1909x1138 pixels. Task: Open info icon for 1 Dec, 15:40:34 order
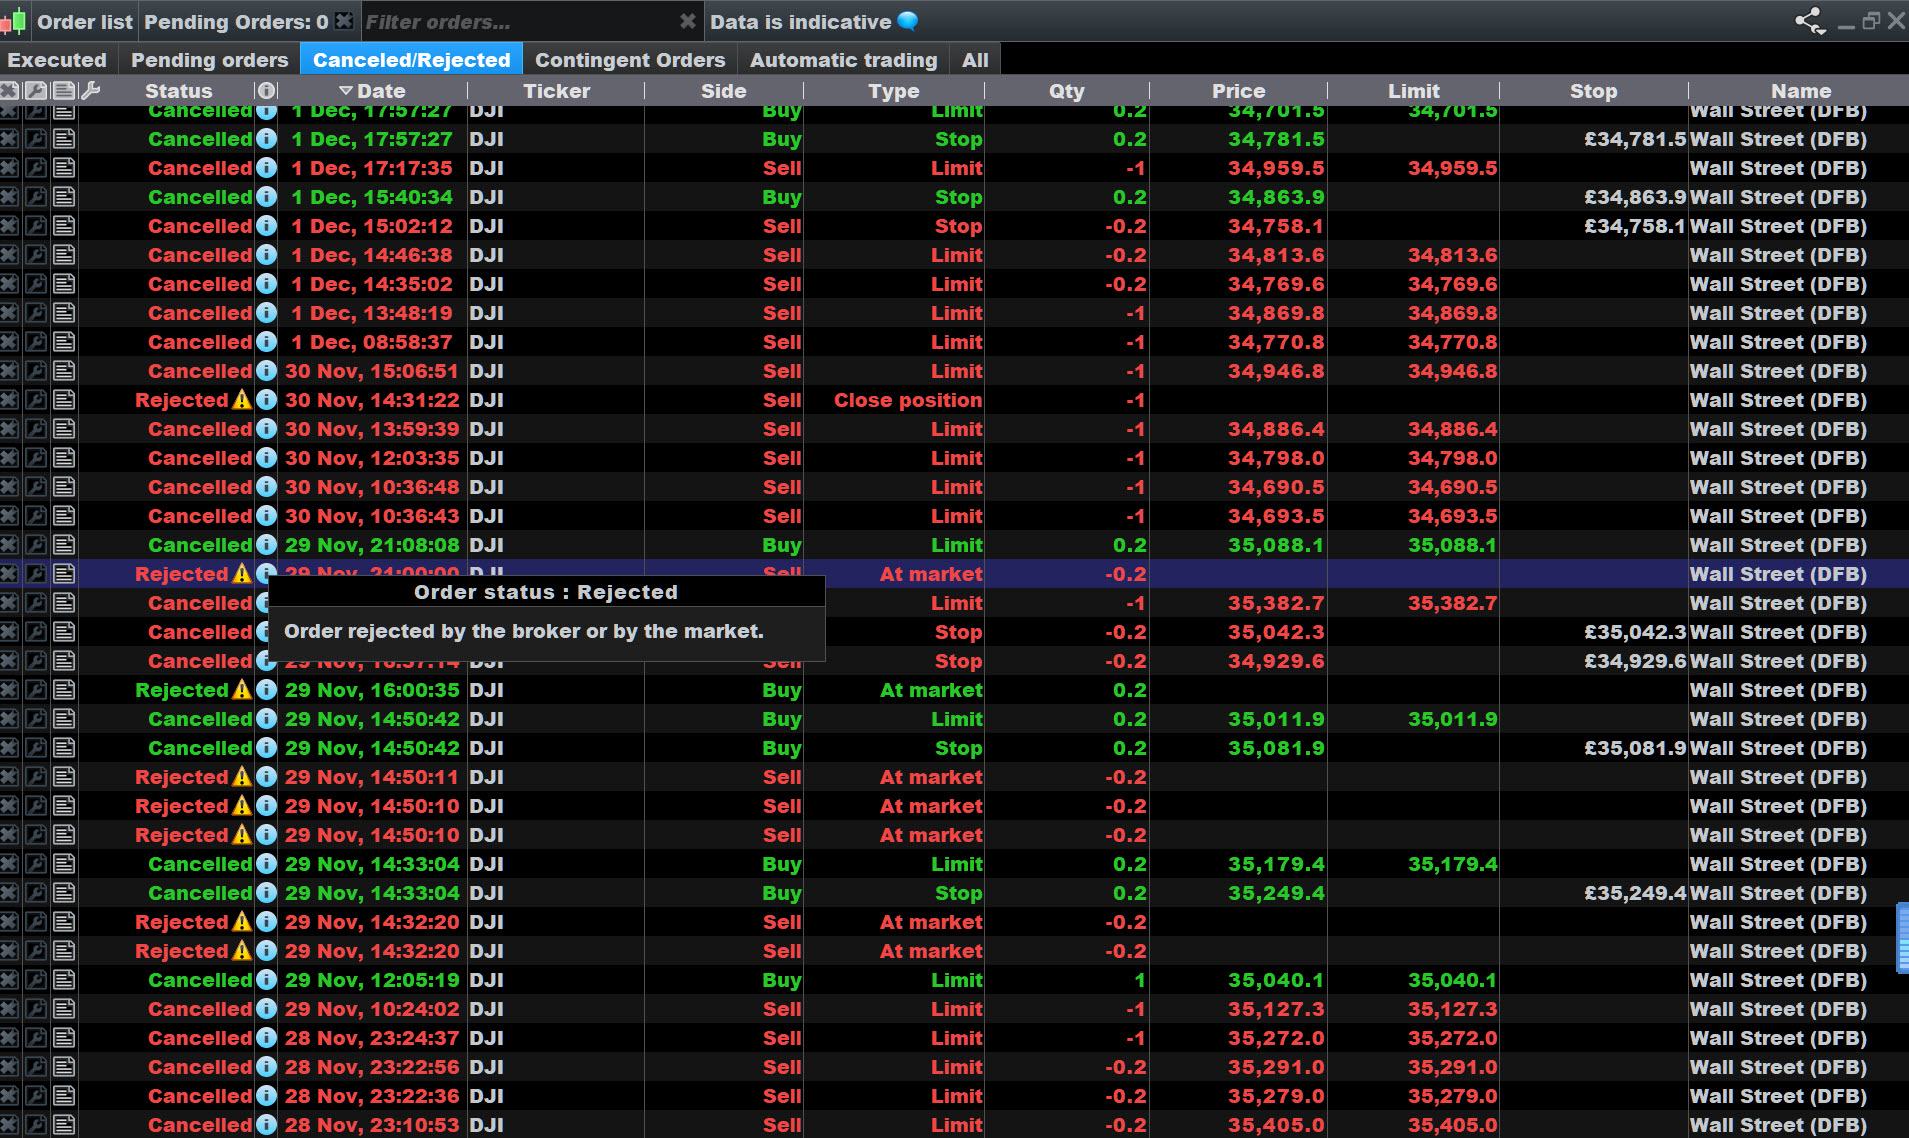[266, 197]
